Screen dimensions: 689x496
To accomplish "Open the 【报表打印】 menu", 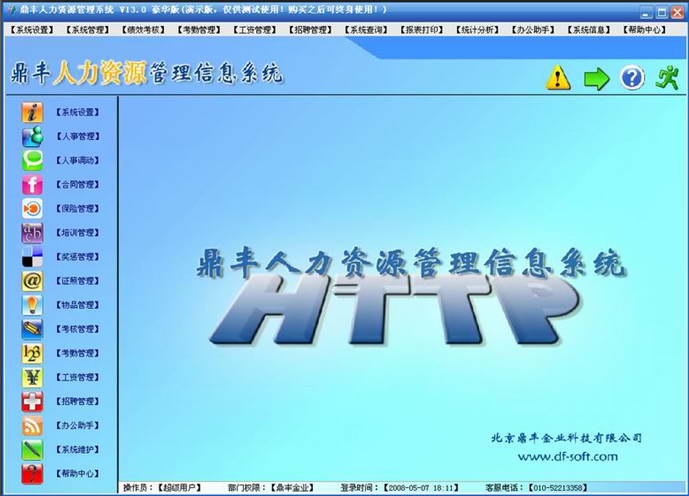I will (x=421, y=30).
